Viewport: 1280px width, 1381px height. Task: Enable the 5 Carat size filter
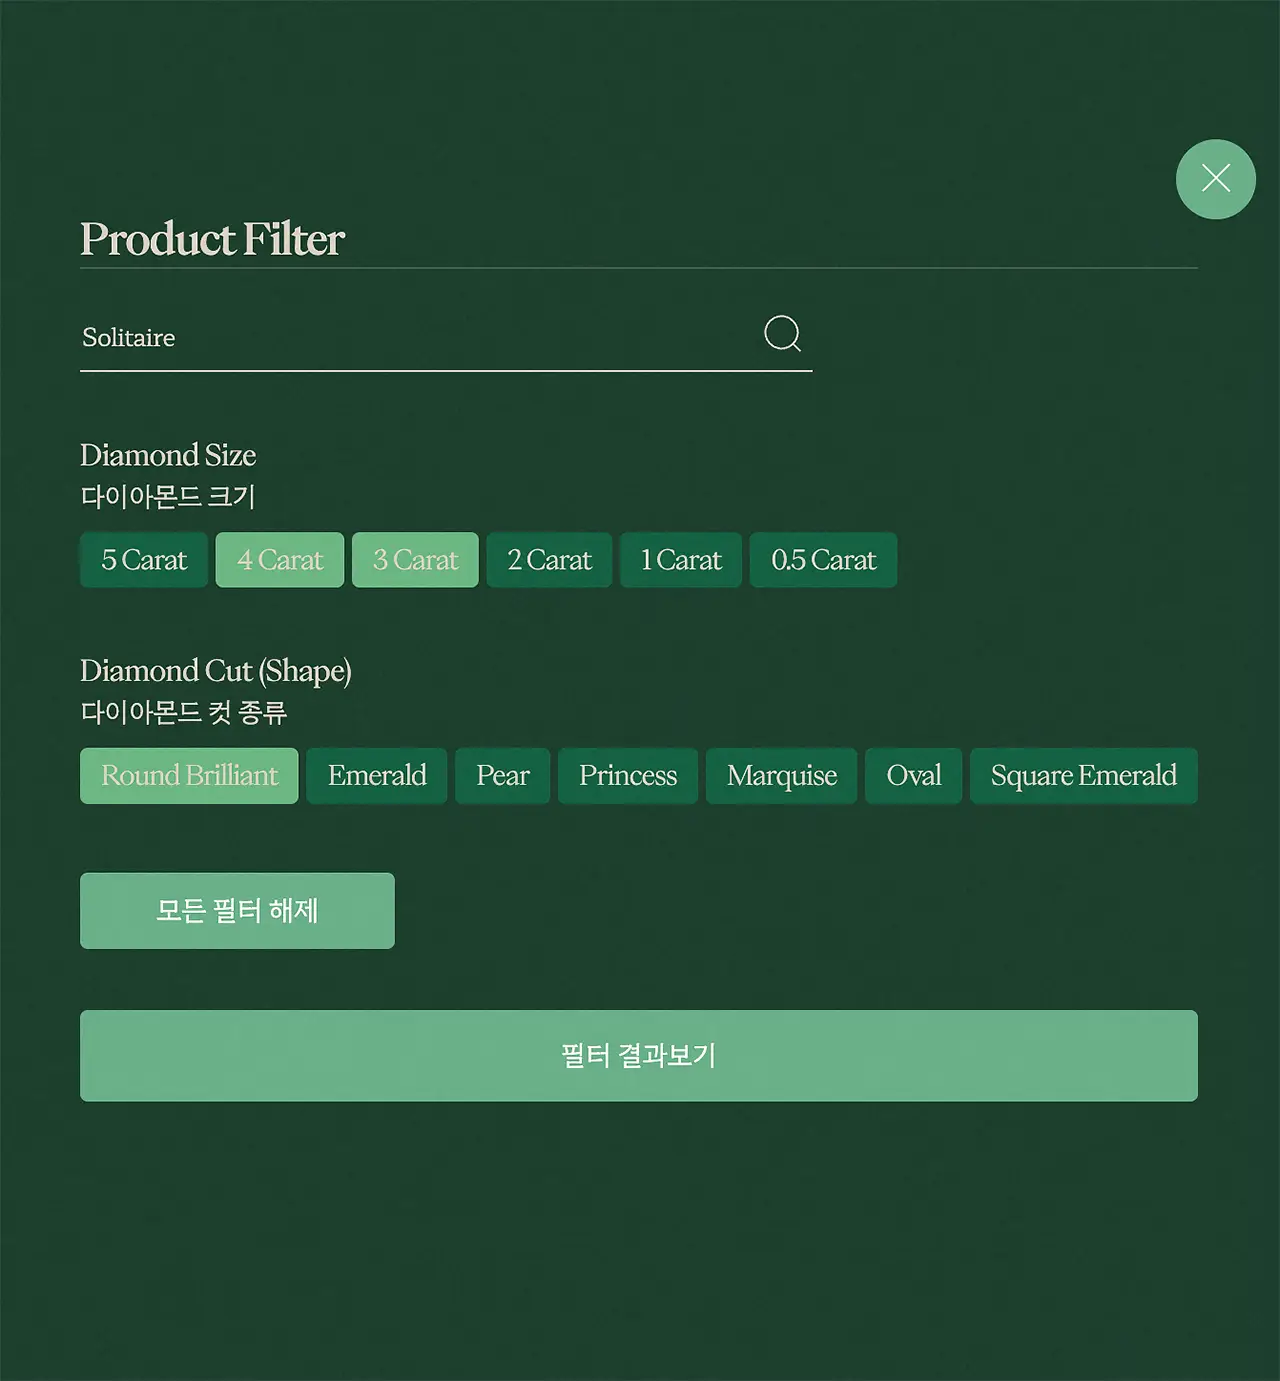[143, 560]
